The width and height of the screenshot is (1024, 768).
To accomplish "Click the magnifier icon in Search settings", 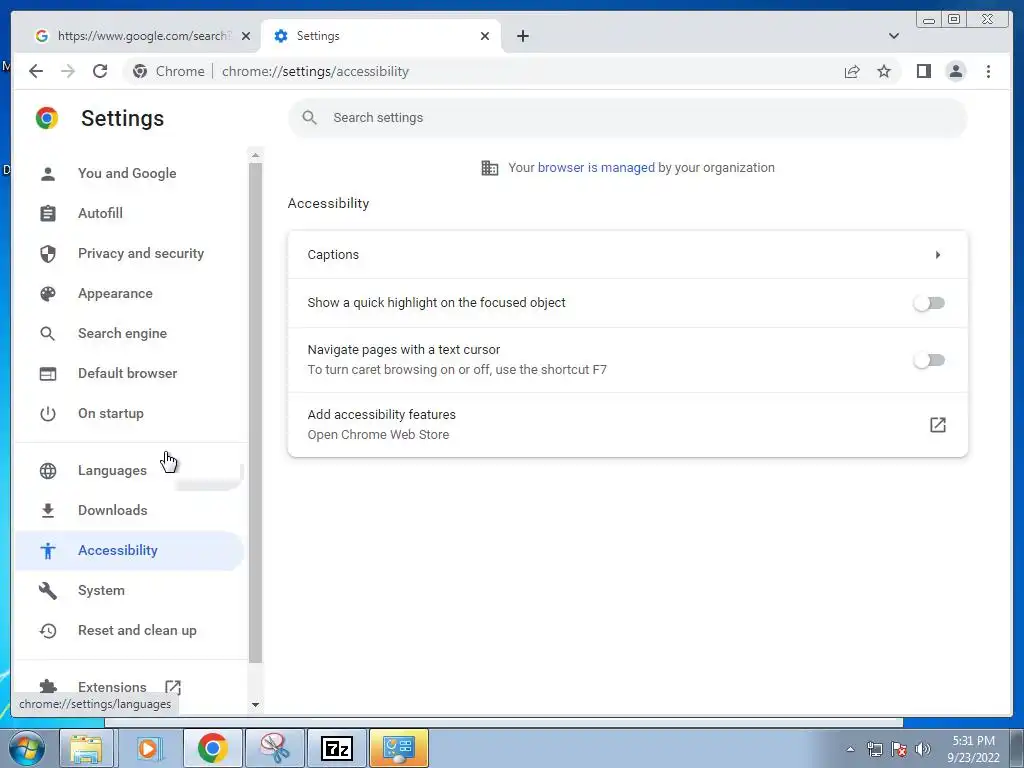I will coord(310,118).
